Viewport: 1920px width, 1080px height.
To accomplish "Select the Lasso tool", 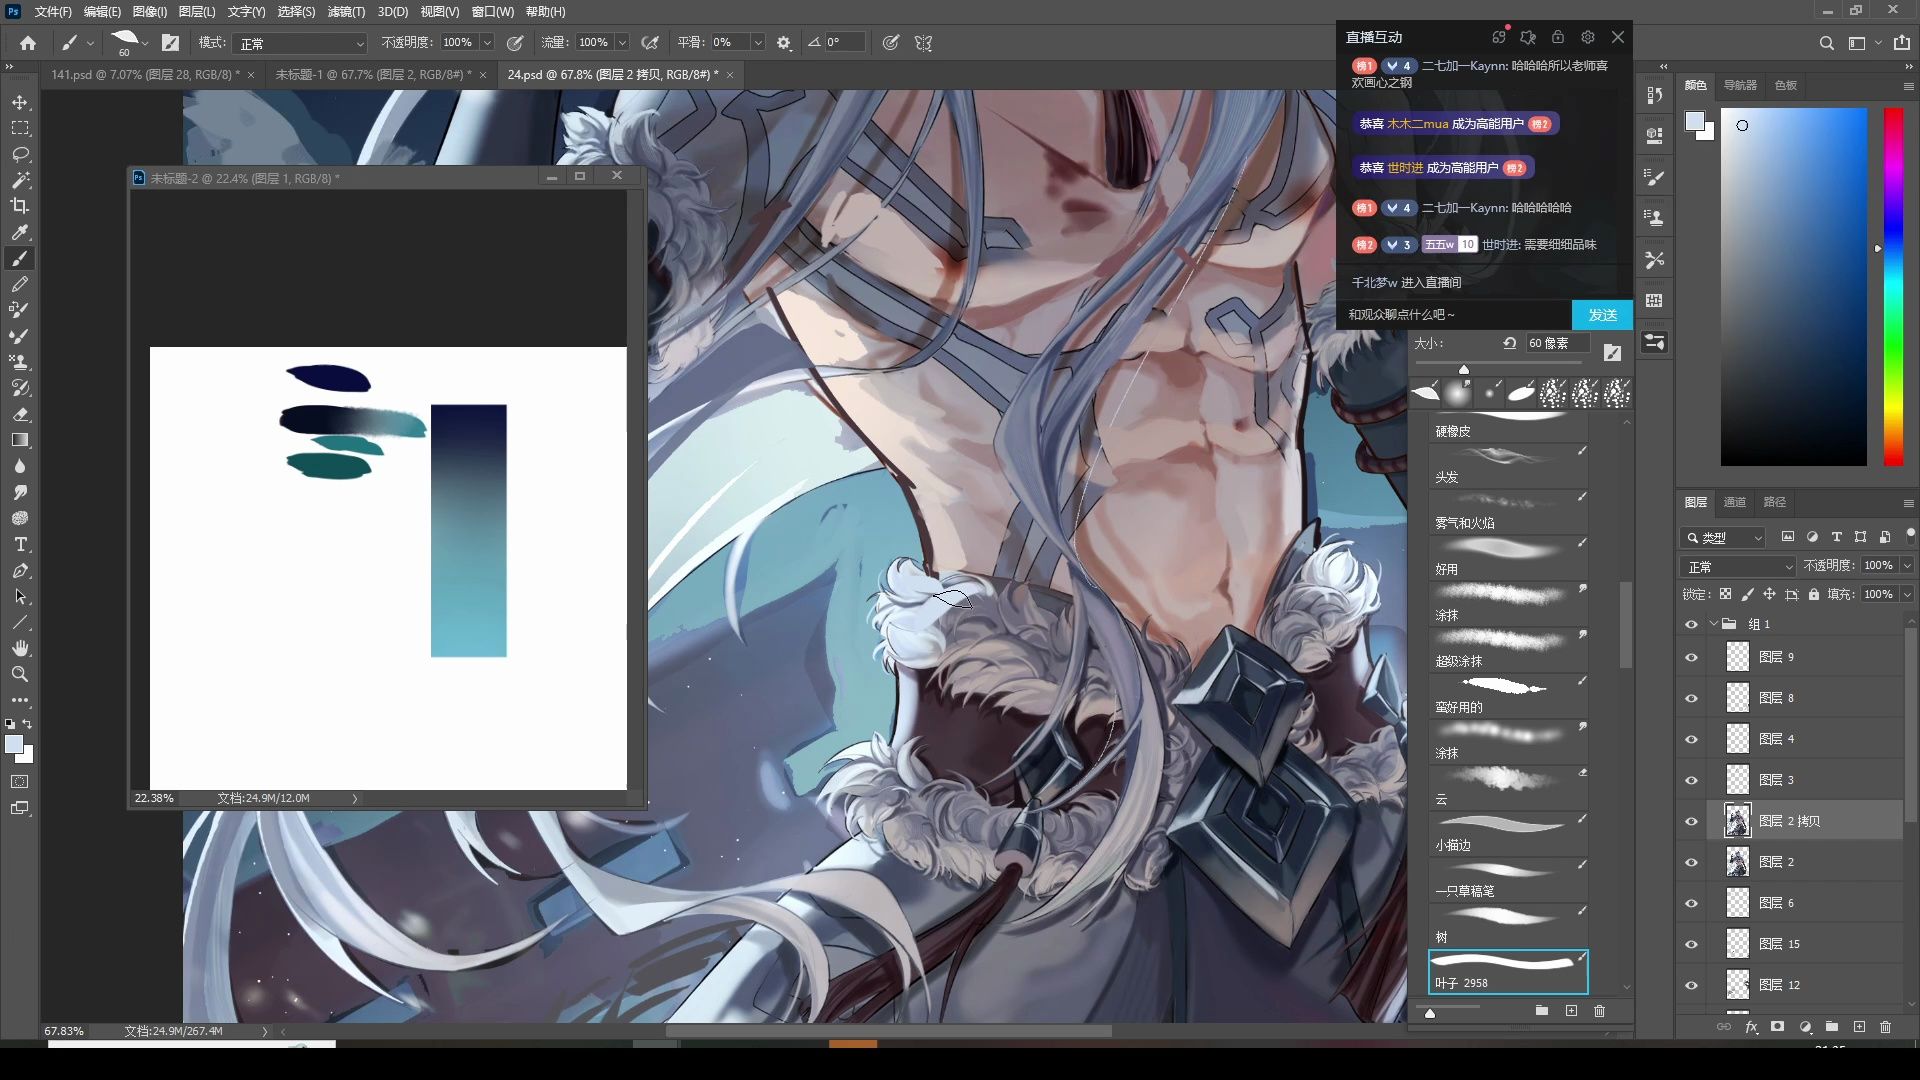I will [x=20, y=154].
